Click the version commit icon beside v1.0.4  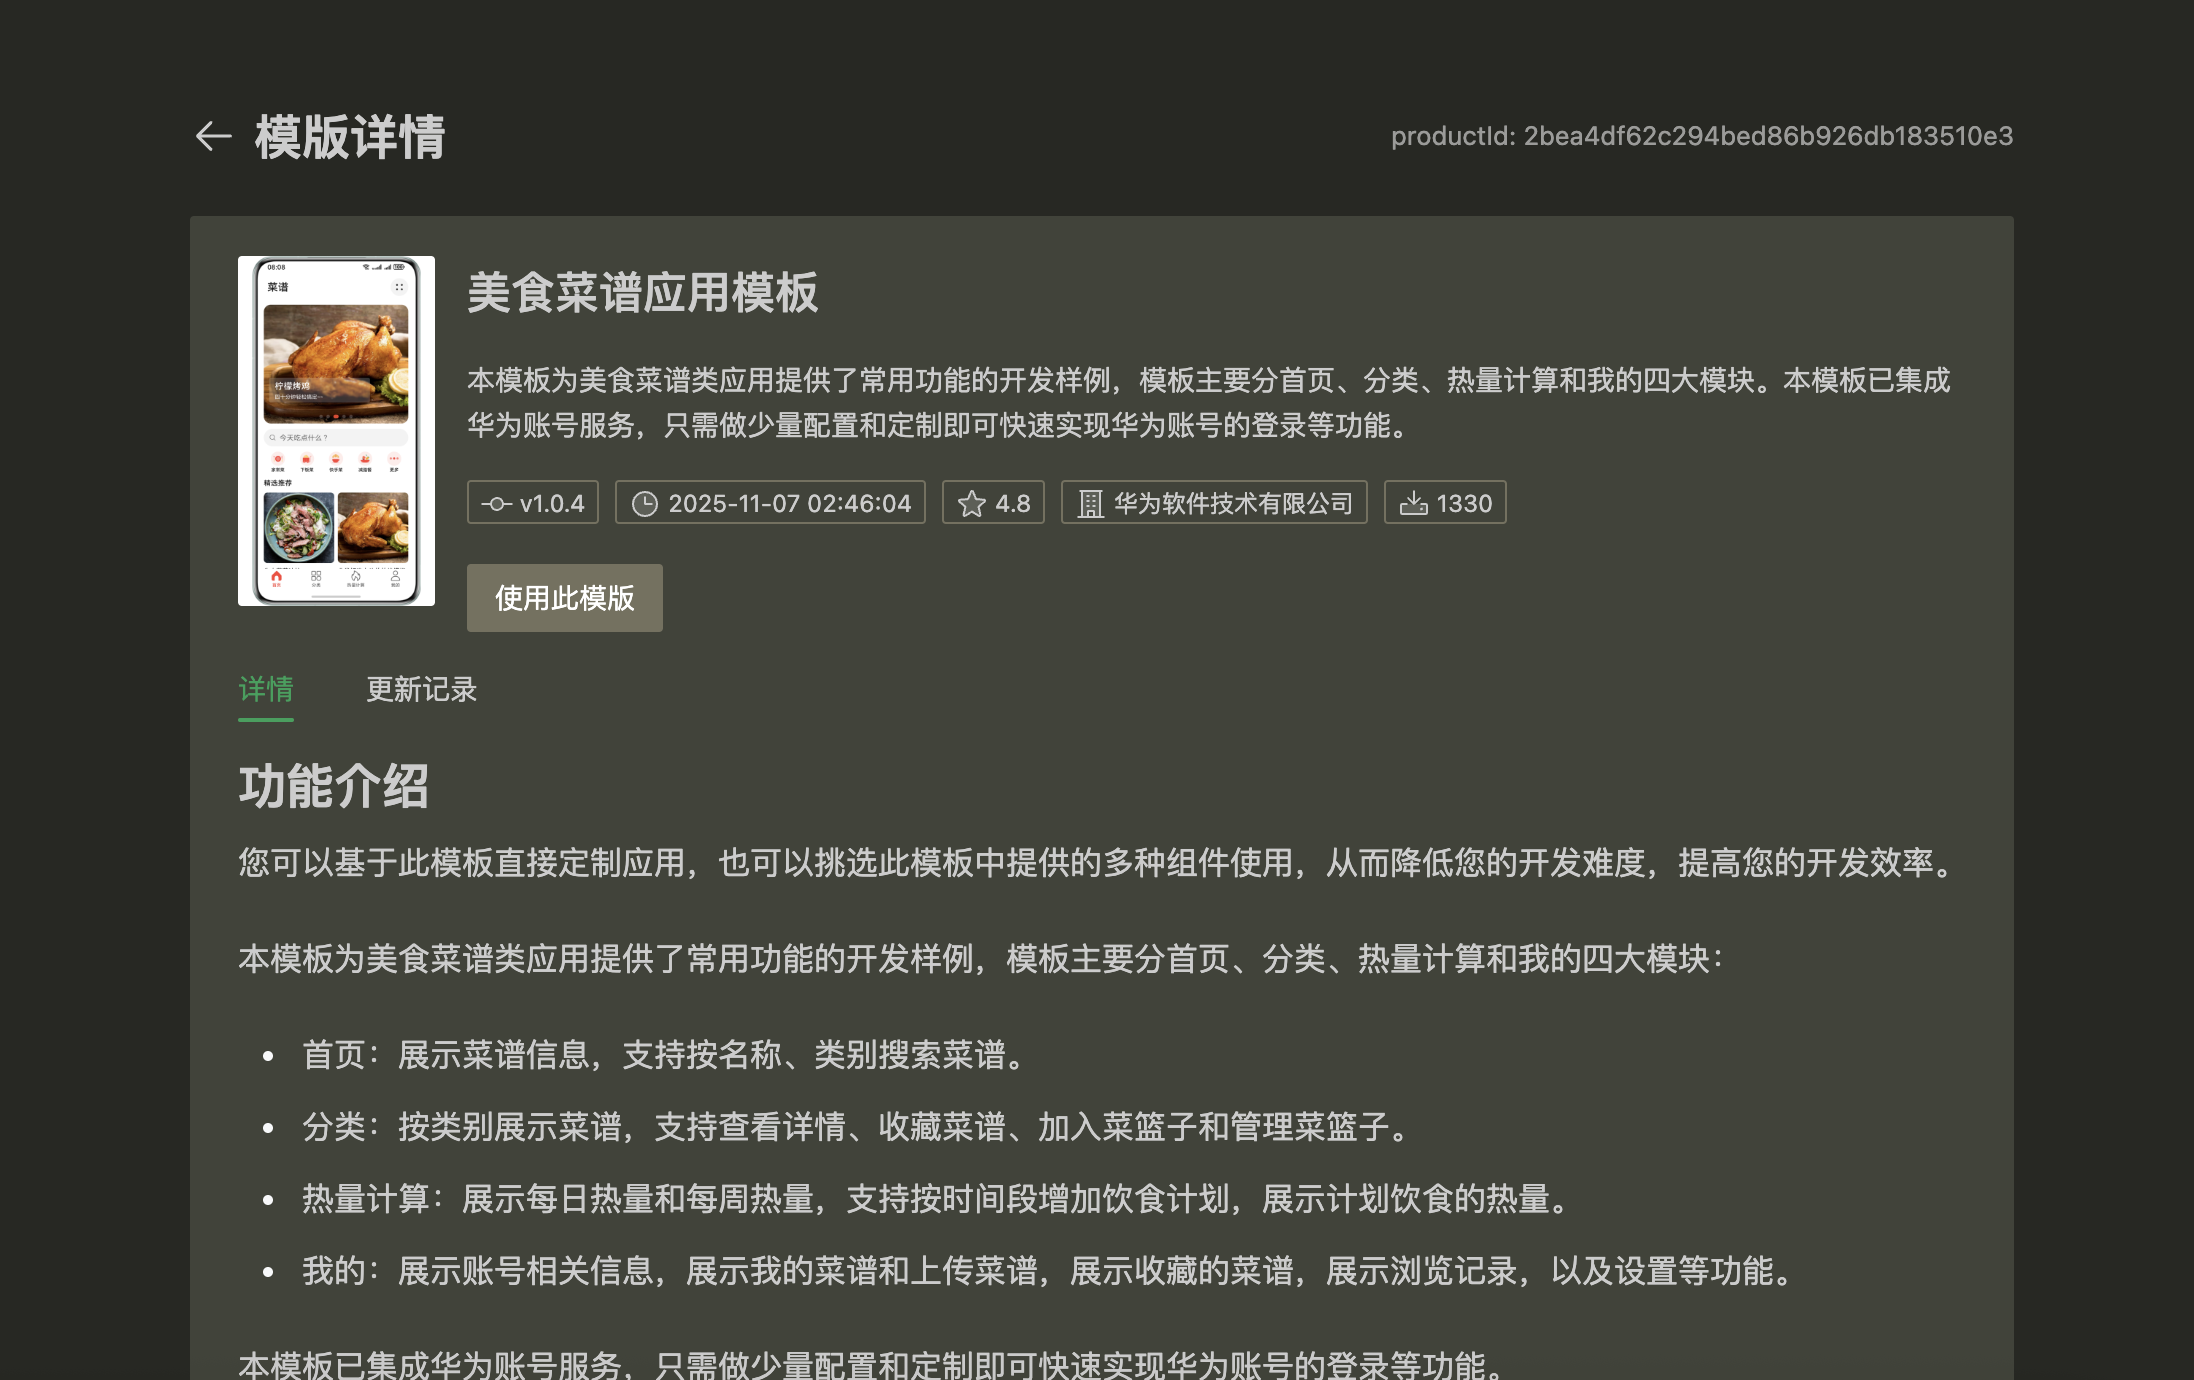496,504
